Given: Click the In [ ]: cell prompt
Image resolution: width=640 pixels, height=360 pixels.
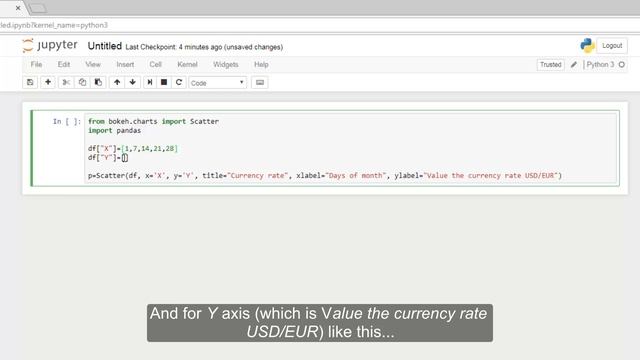Looking at the screenshot, I should [67, 121].
